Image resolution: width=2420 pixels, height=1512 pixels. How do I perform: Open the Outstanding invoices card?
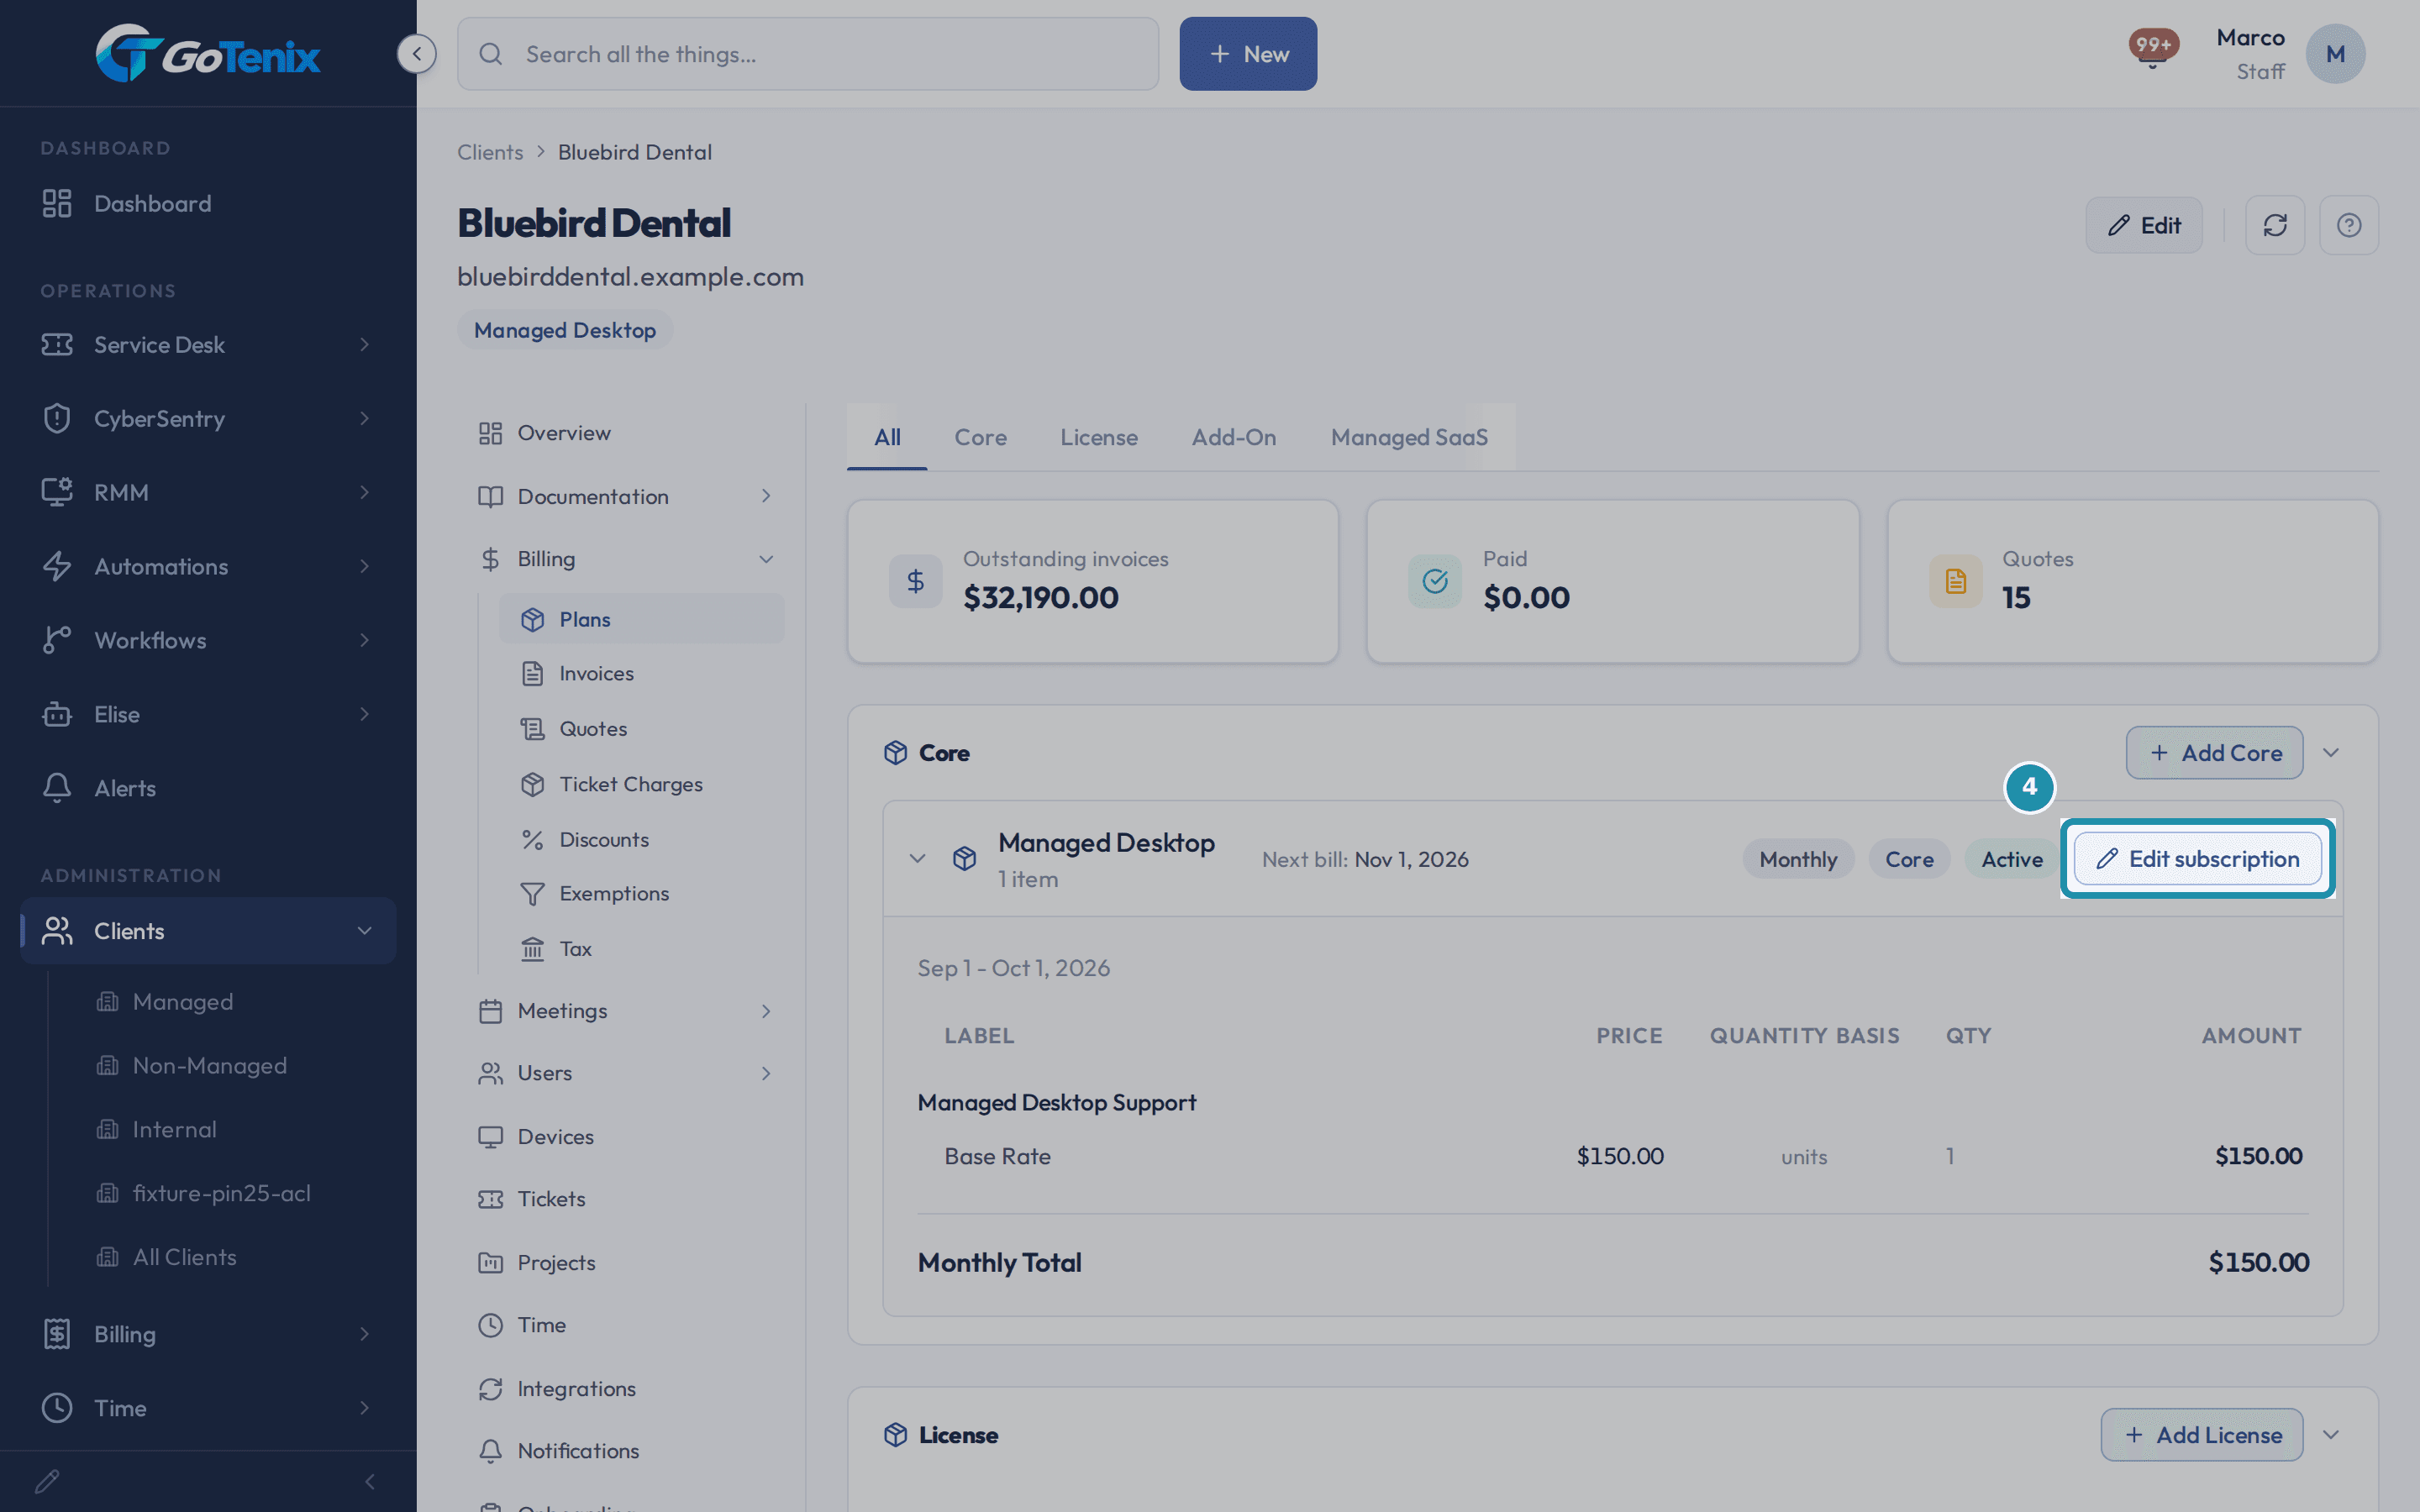point(1093,581)
